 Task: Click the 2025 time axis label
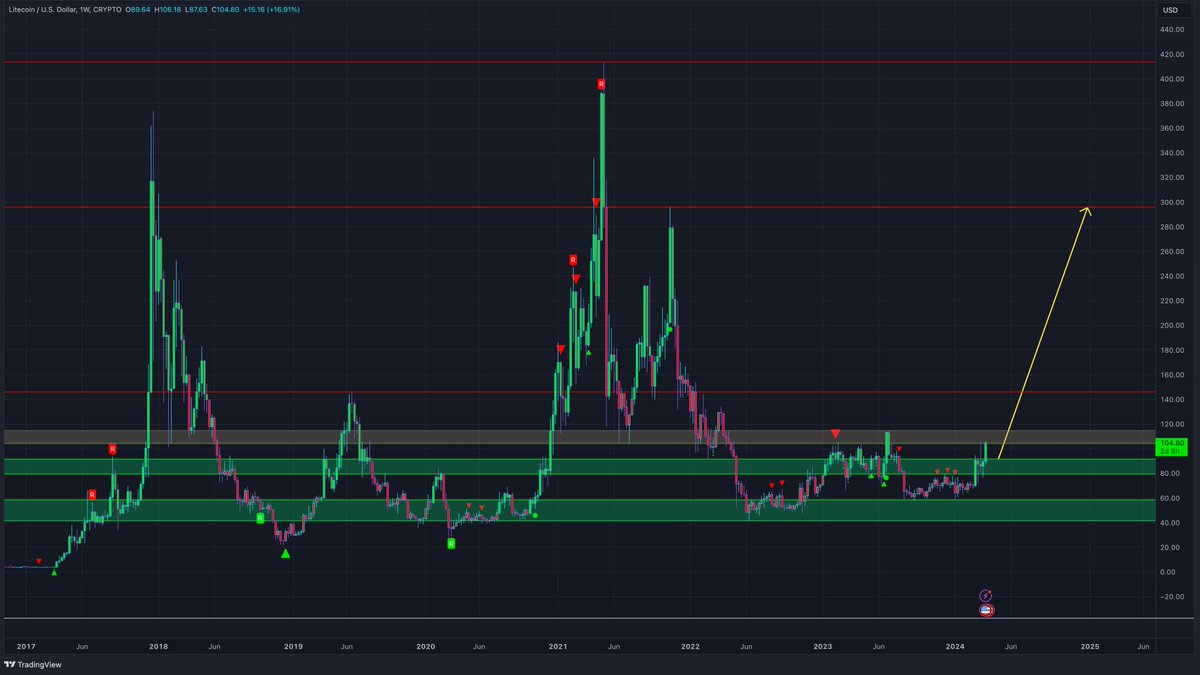[1090, 647]
